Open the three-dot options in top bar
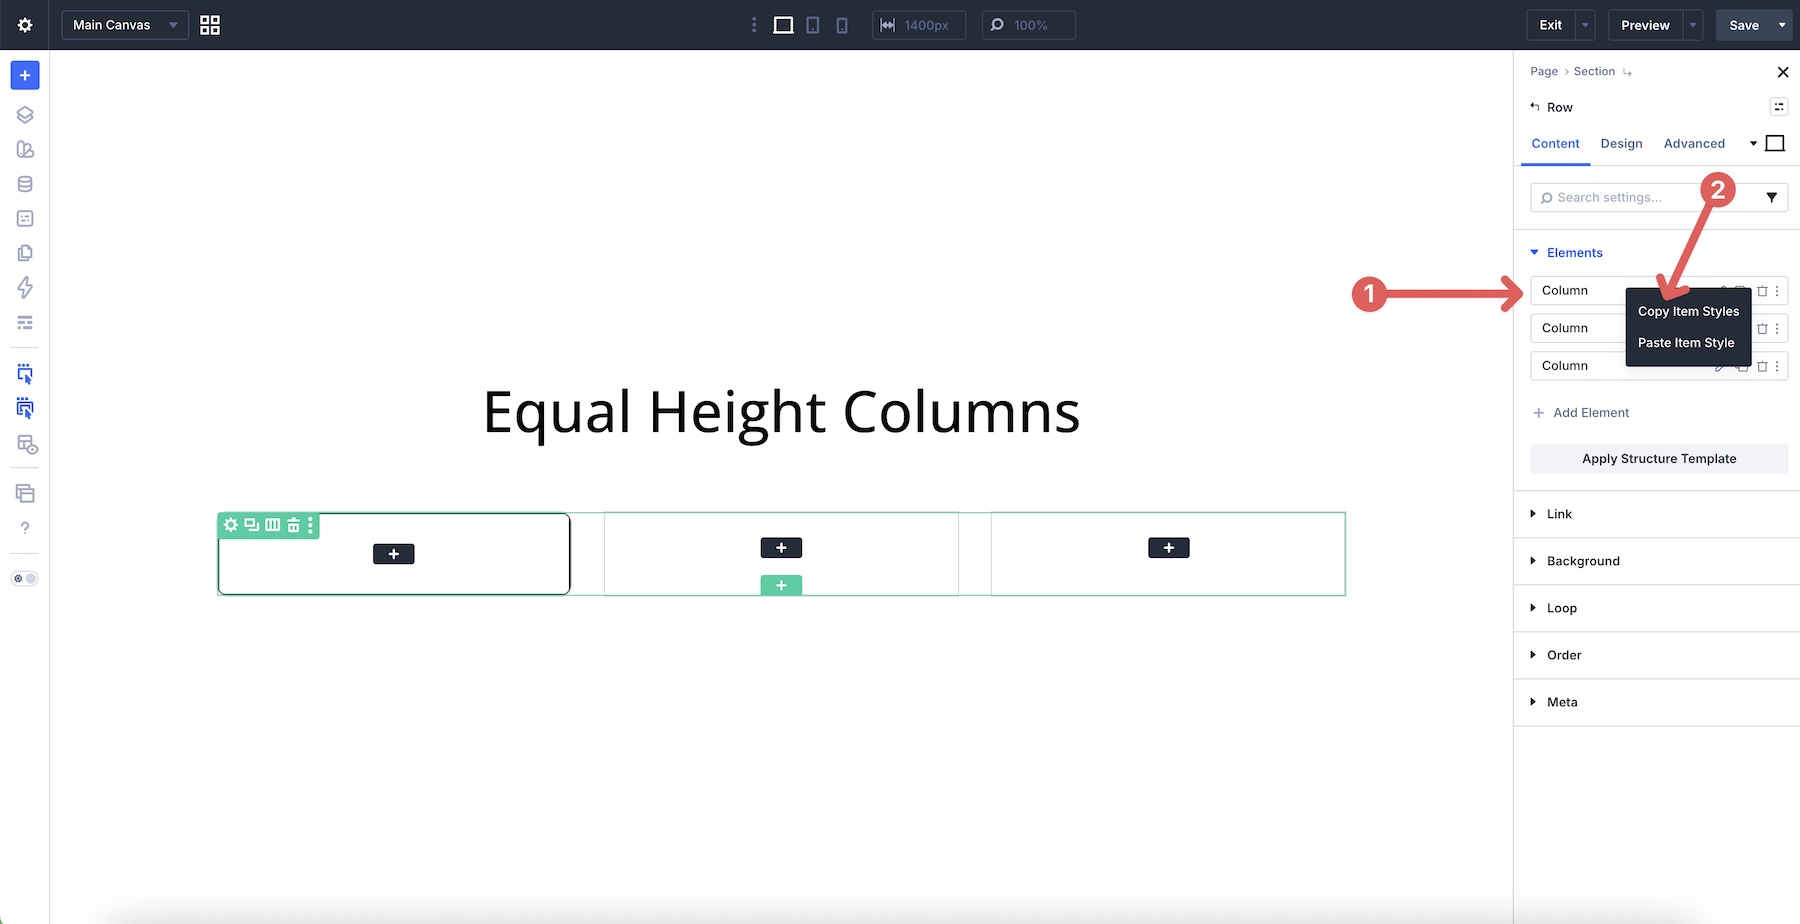This screenshot has height=924, width=1800. (x=754, y=25)
